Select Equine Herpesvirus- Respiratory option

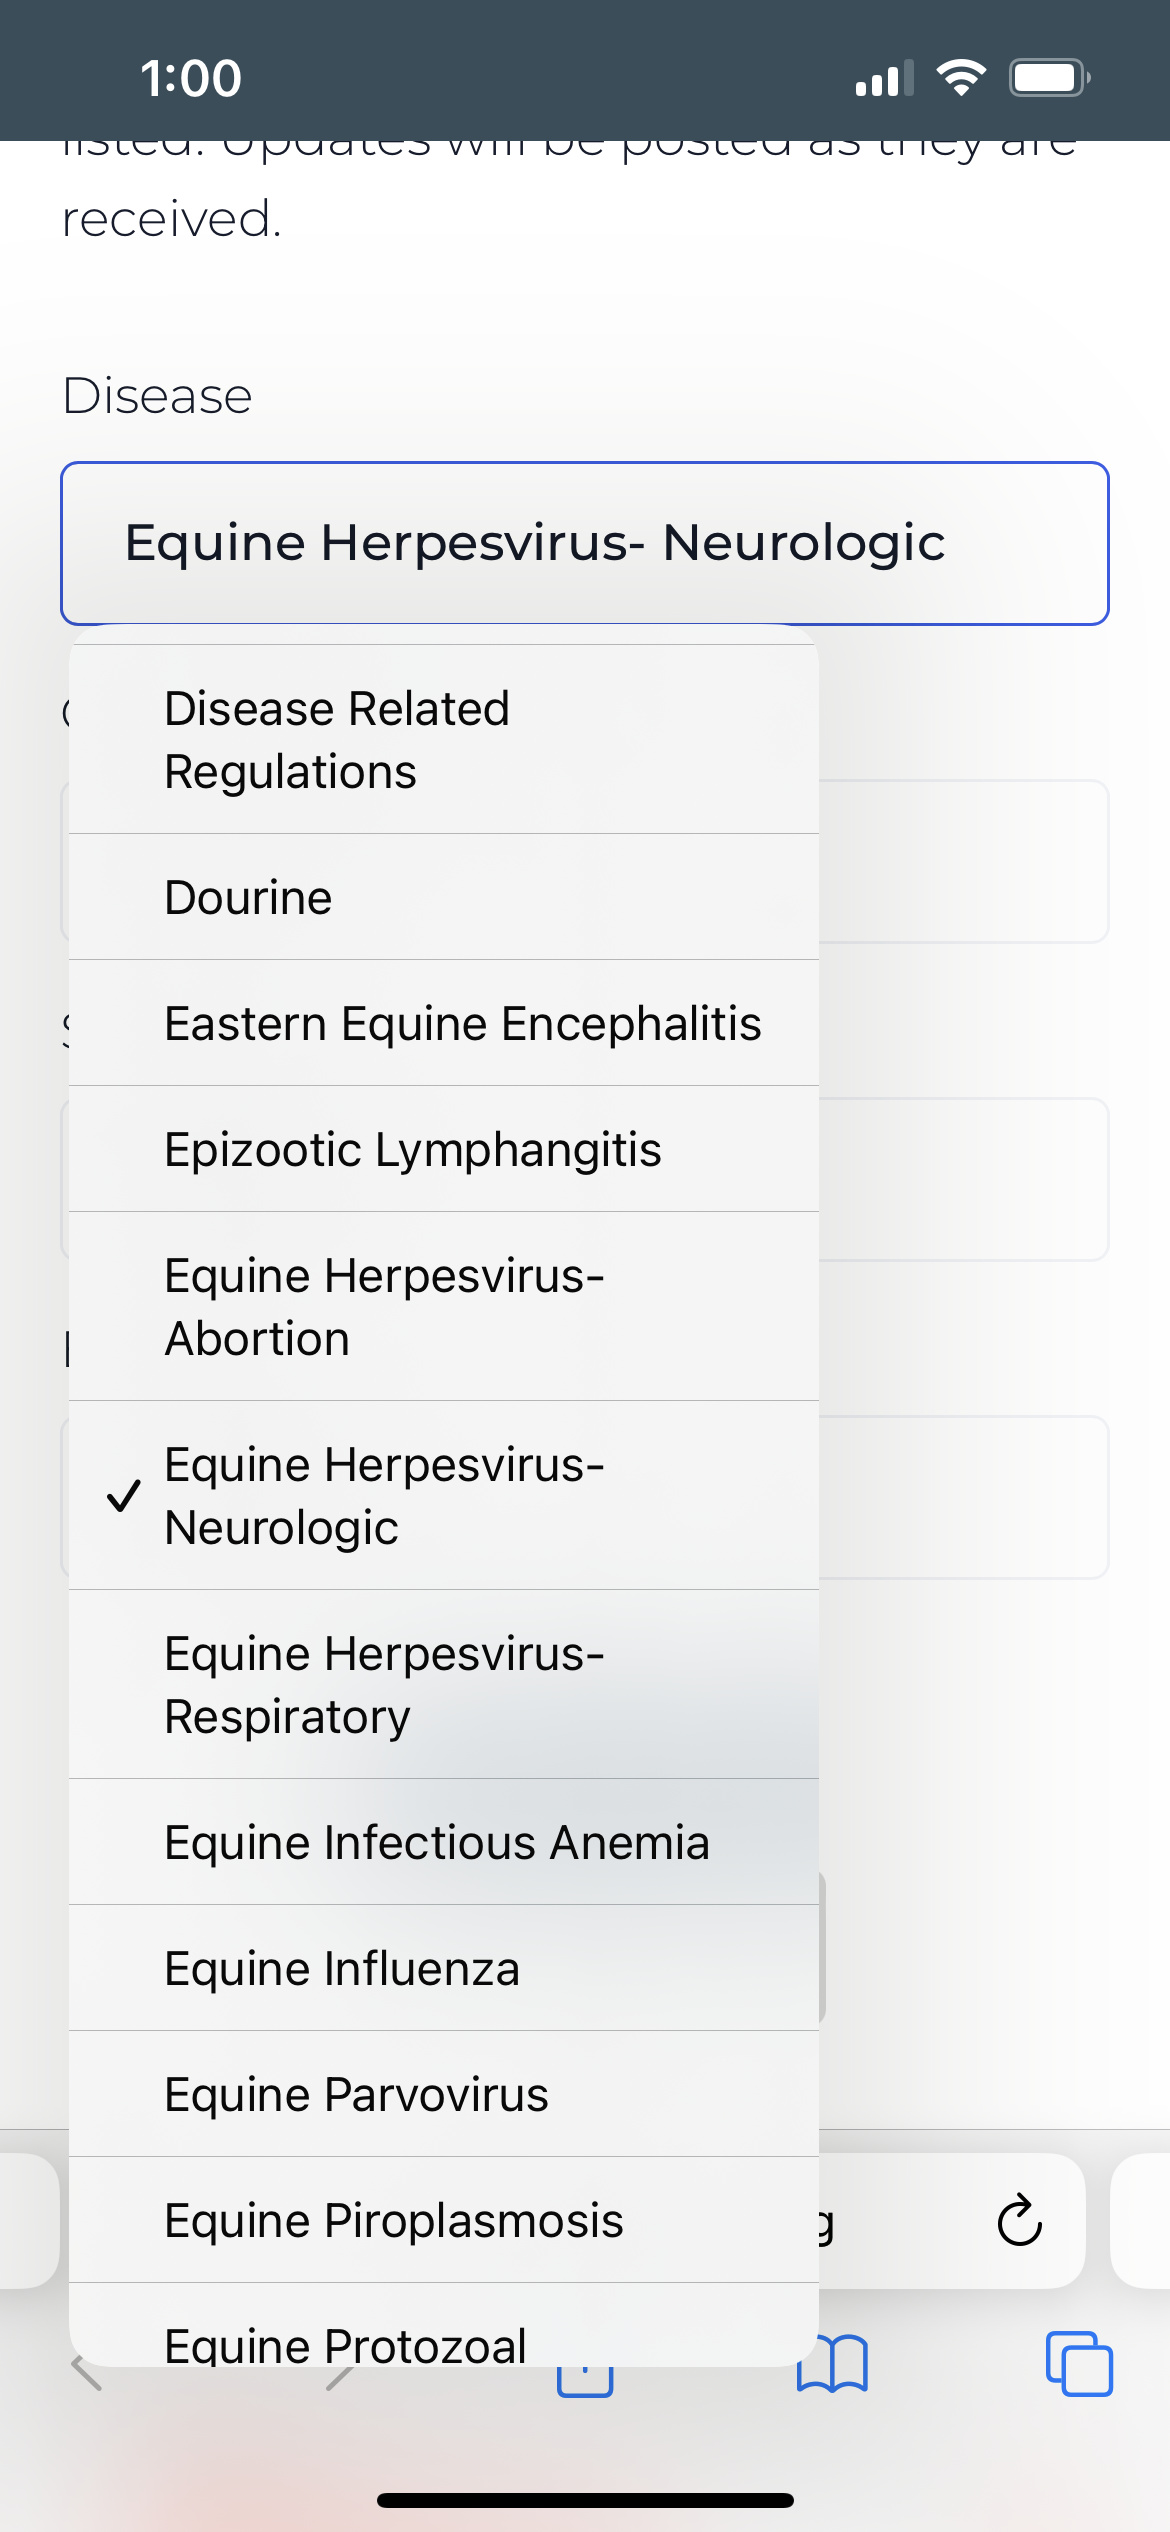coord(444,1684)
